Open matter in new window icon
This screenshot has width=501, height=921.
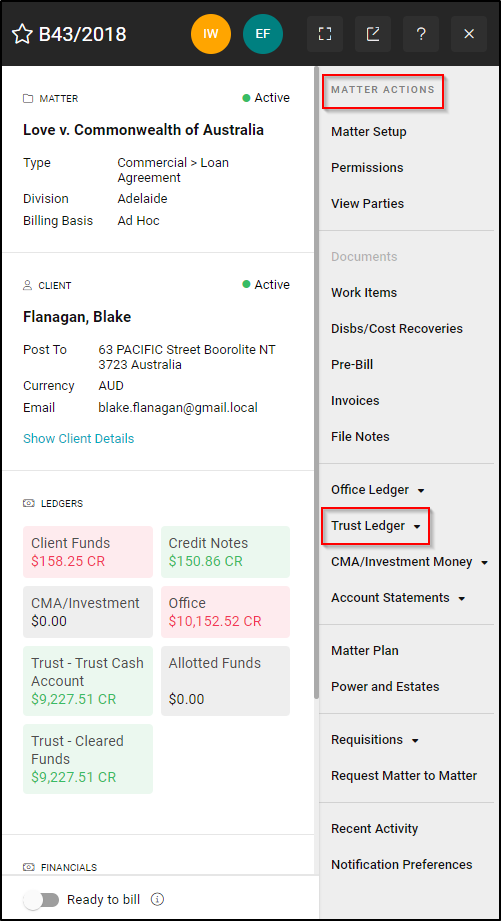[x=373, y=34]
